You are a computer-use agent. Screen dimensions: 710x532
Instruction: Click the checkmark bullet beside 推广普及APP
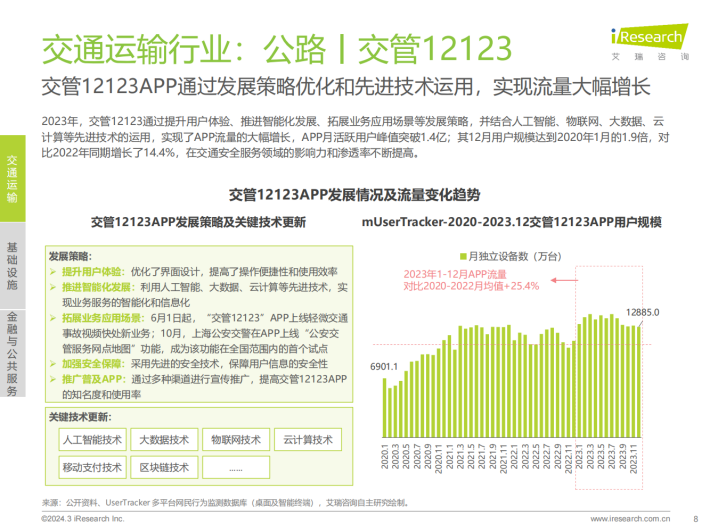[55, 380]
